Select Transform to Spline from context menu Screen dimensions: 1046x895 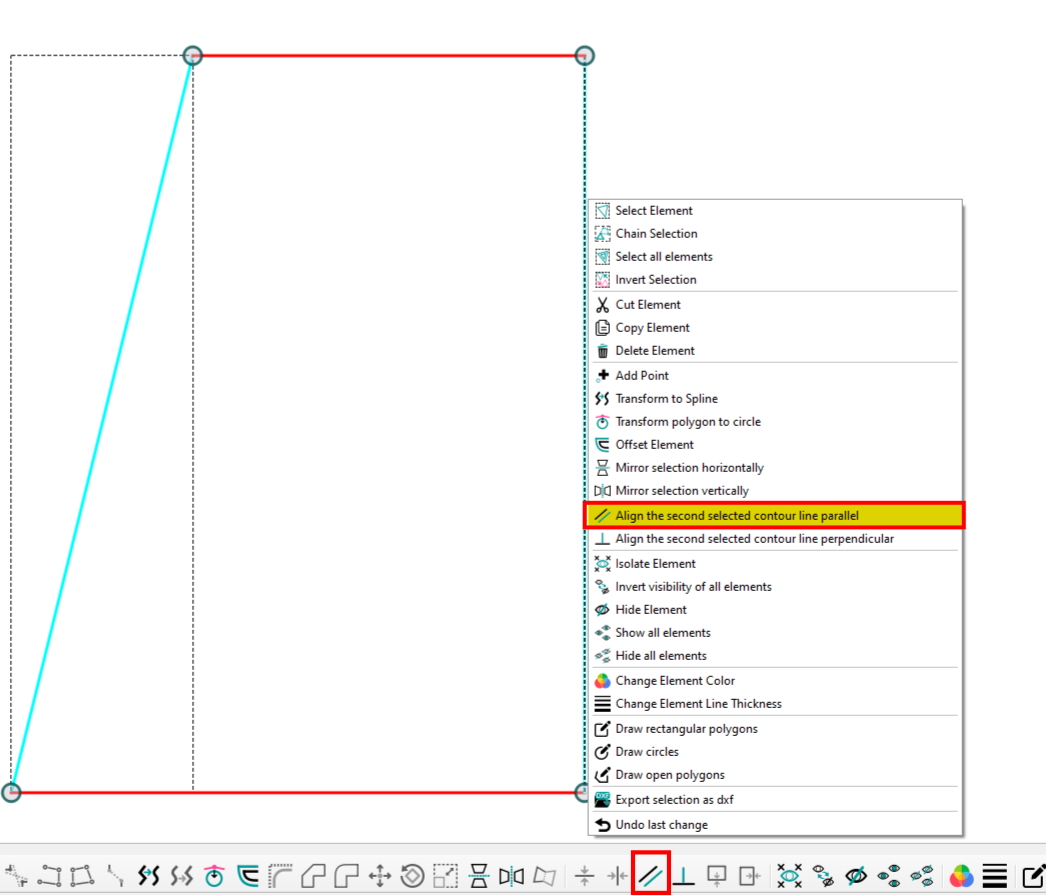(x=666, y=399)
